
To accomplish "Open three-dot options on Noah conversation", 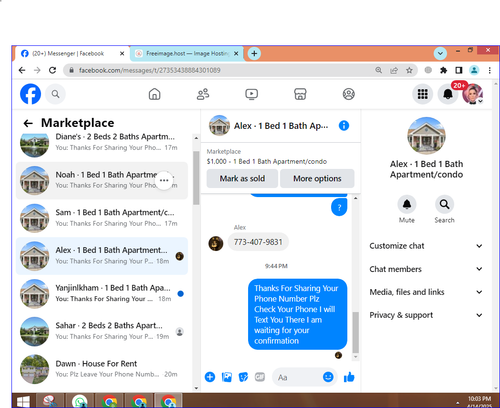I will point(164,180).
